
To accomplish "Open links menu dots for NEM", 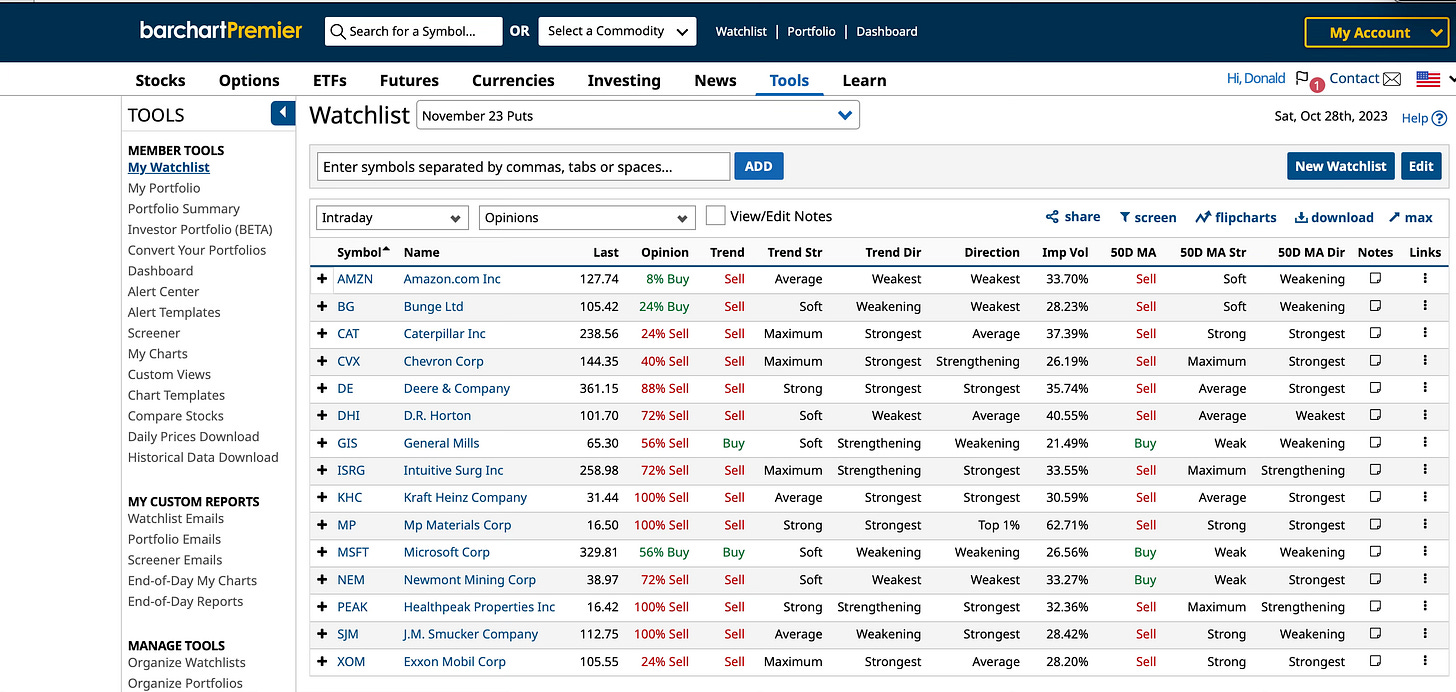I will click(1425, 579).
